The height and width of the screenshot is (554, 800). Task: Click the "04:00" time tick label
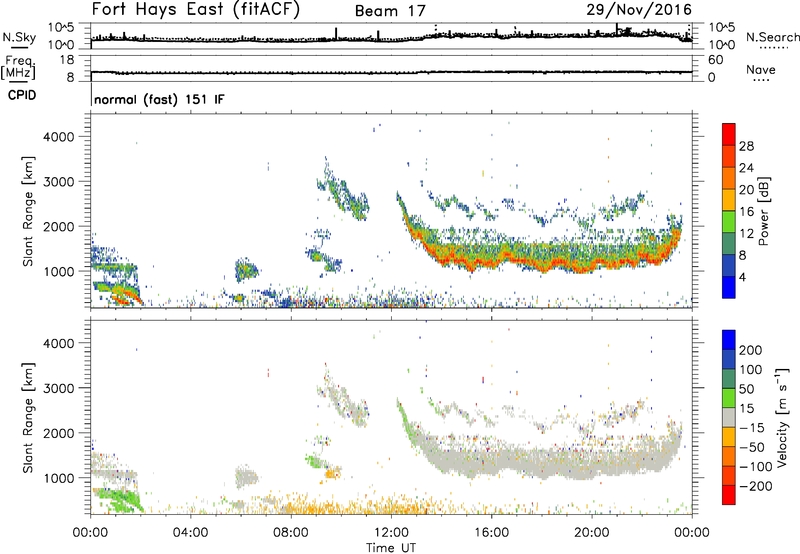click(190, 533)
